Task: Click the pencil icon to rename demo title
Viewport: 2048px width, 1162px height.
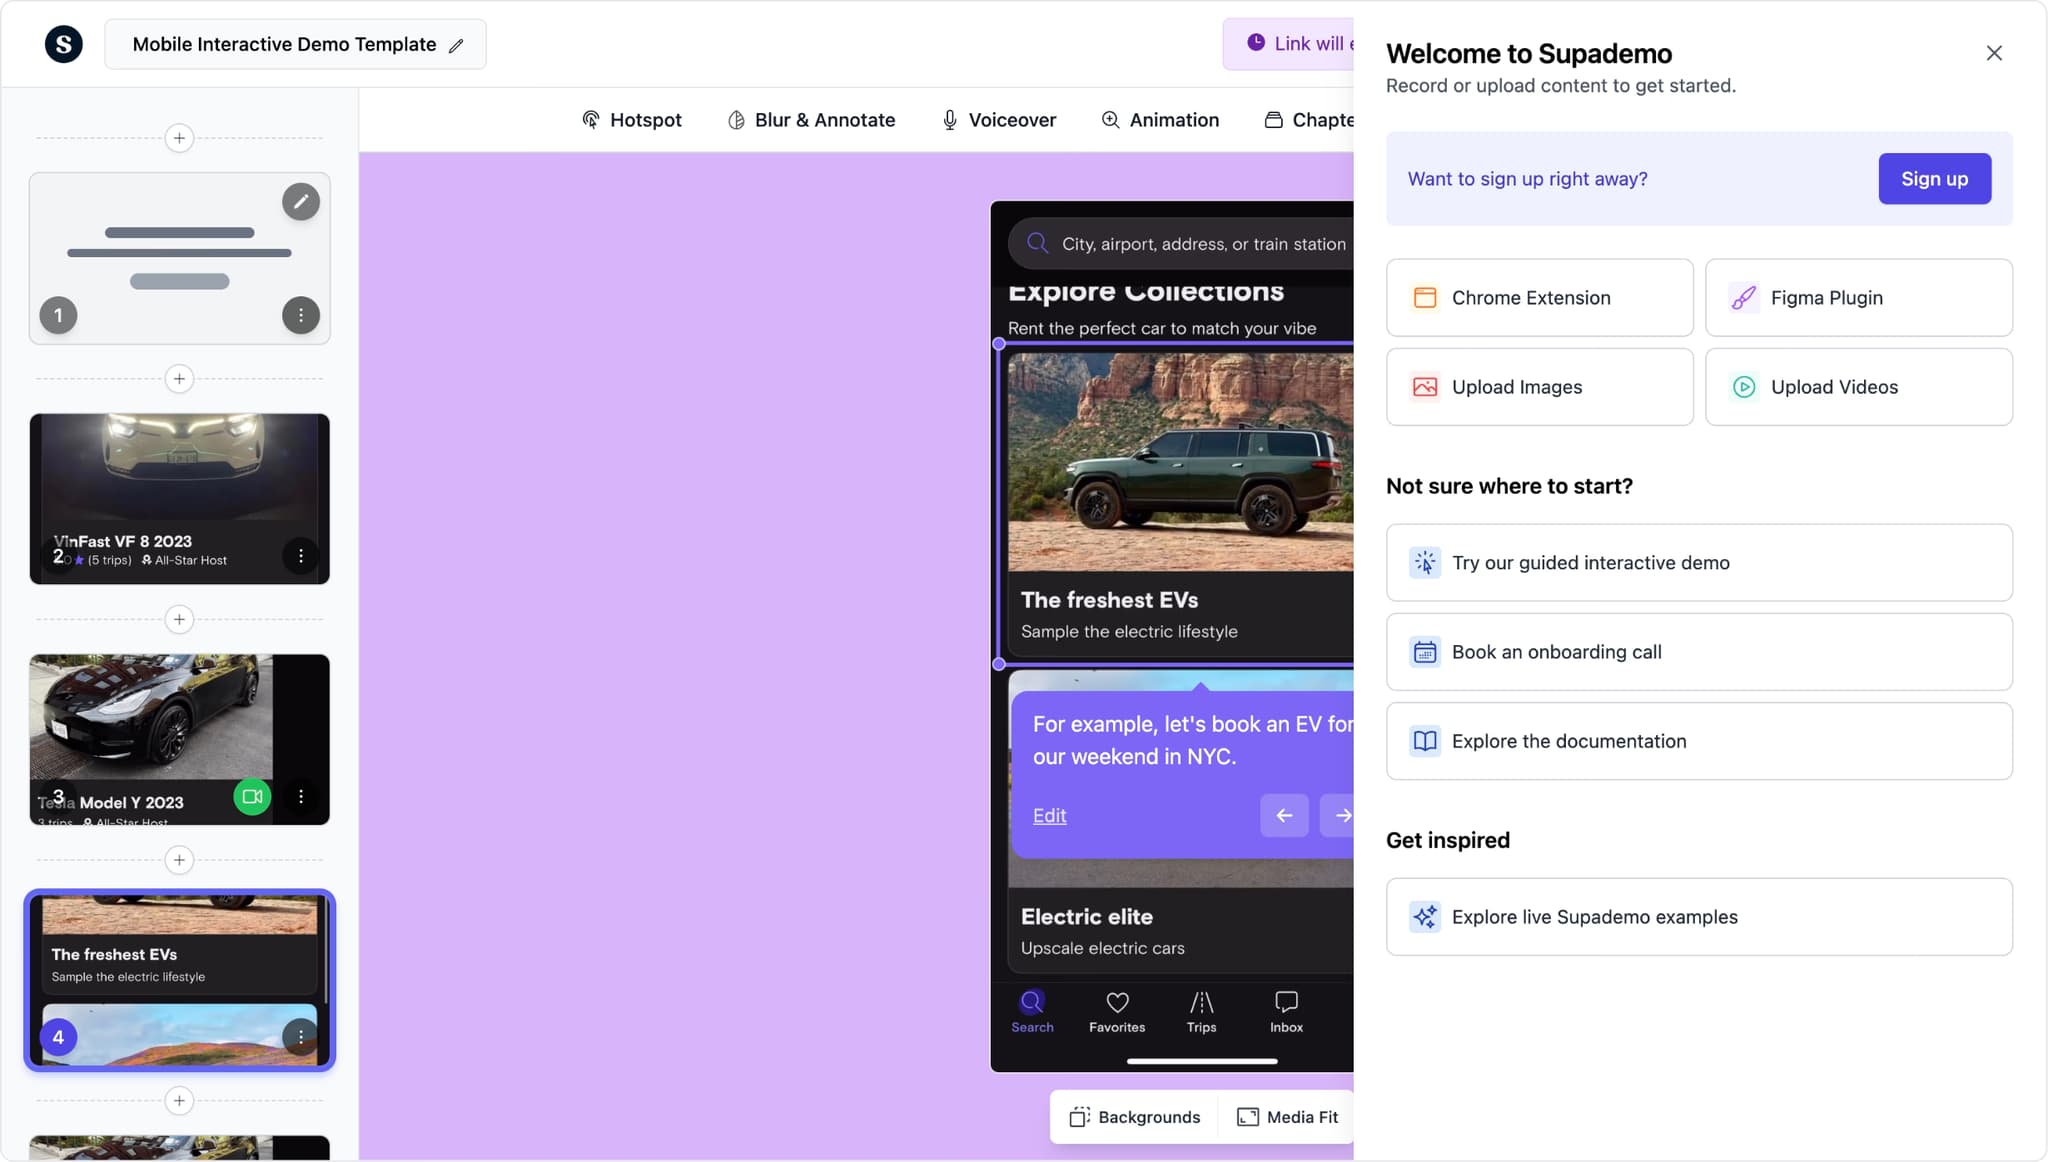Action: click(456, 45)
